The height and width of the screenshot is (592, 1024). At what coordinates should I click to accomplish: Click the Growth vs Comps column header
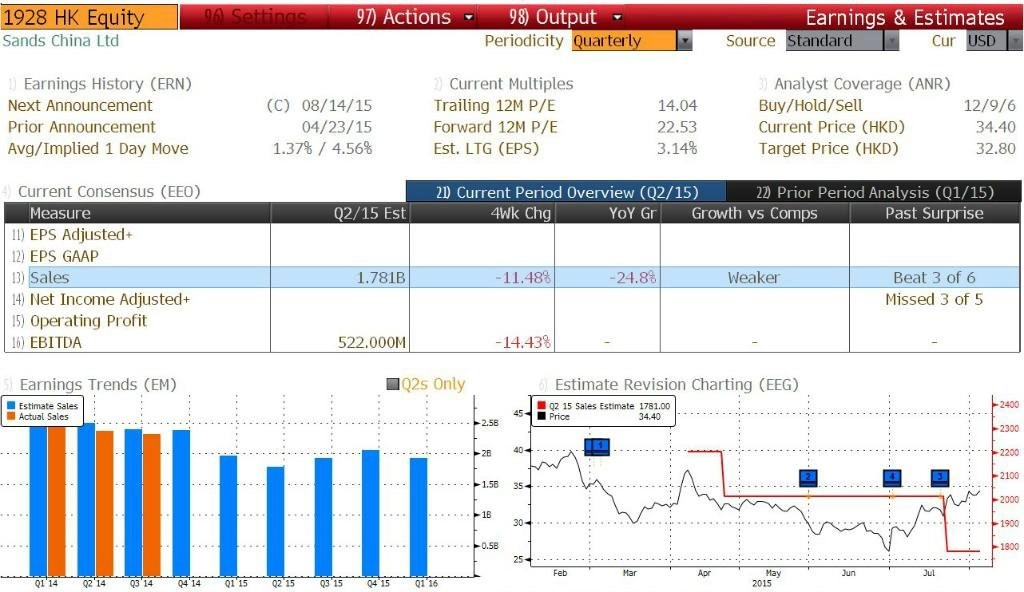coord(755,213)
